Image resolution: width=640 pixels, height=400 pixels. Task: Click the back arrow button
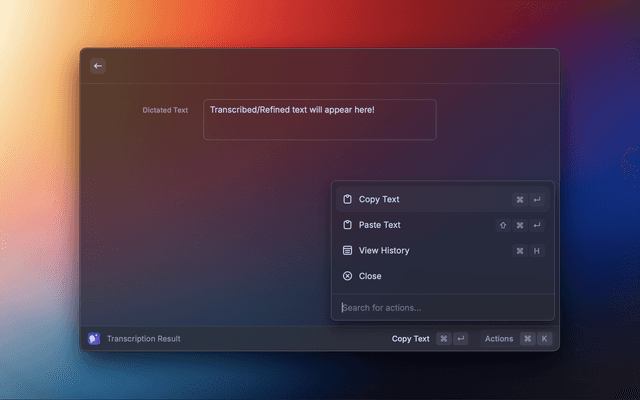[98, 66]
